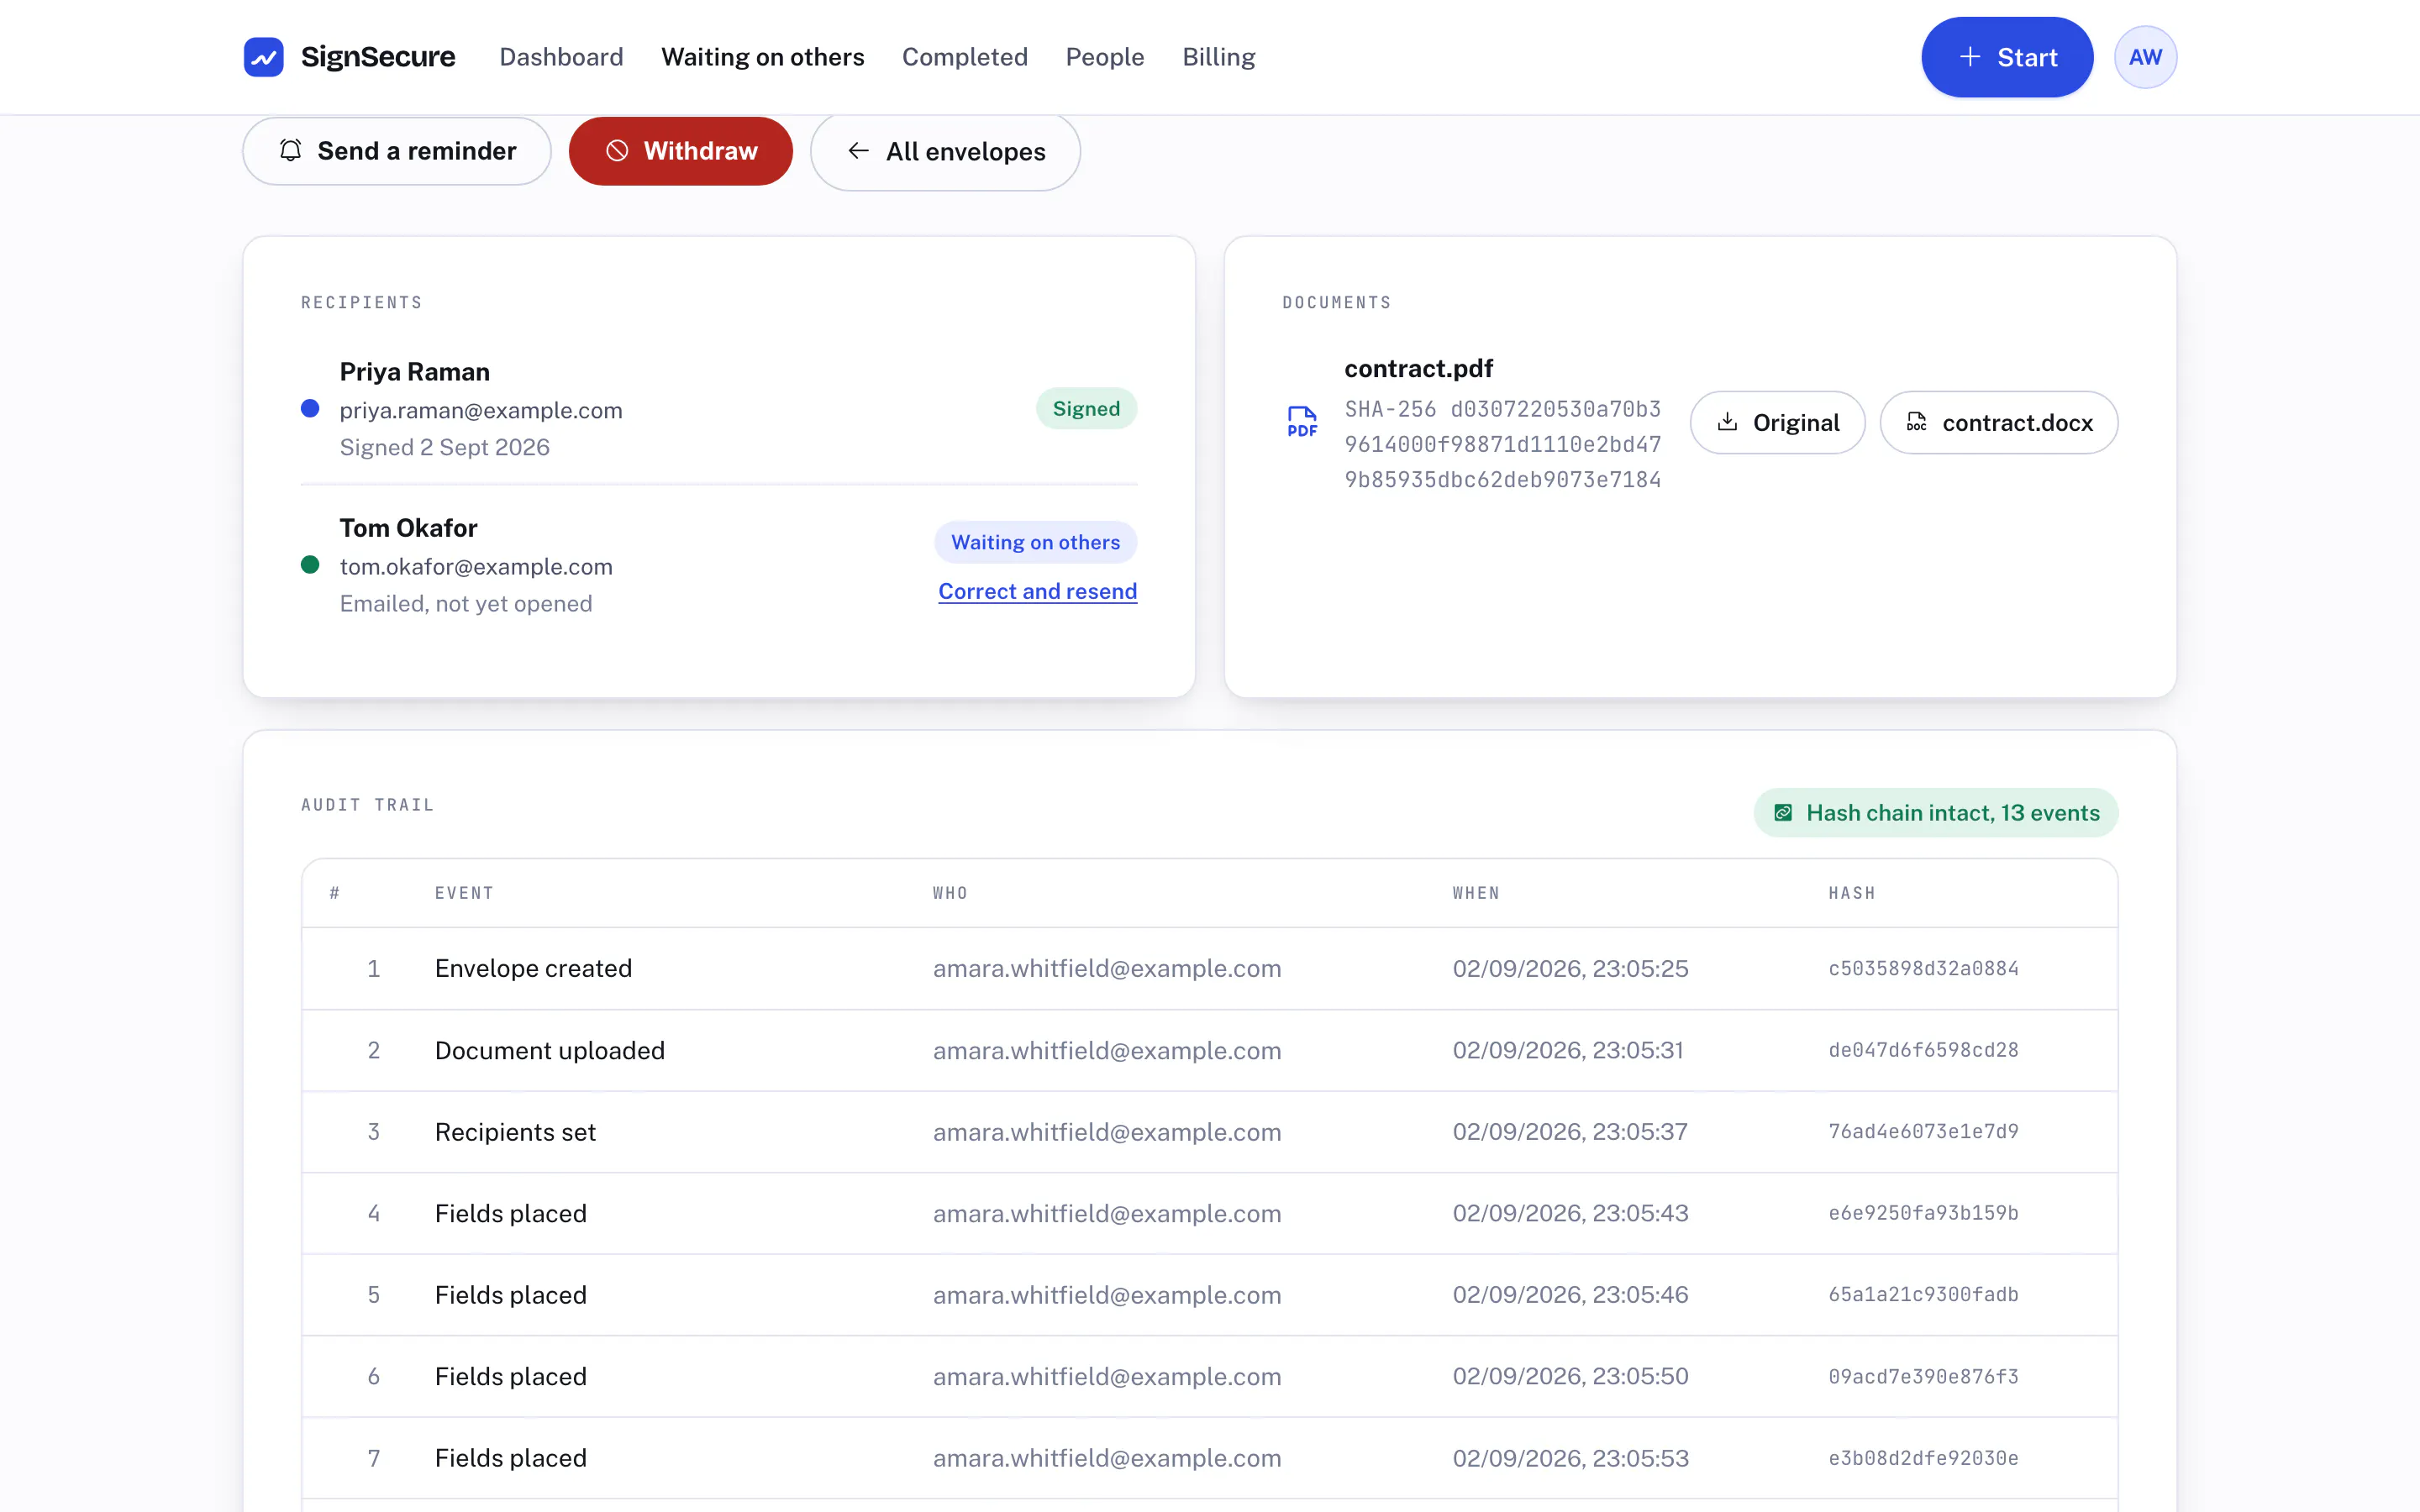Click Tom Okafor's Waiting on others badge
Screen dimensions: 2420x1512
coord(1036,542)
